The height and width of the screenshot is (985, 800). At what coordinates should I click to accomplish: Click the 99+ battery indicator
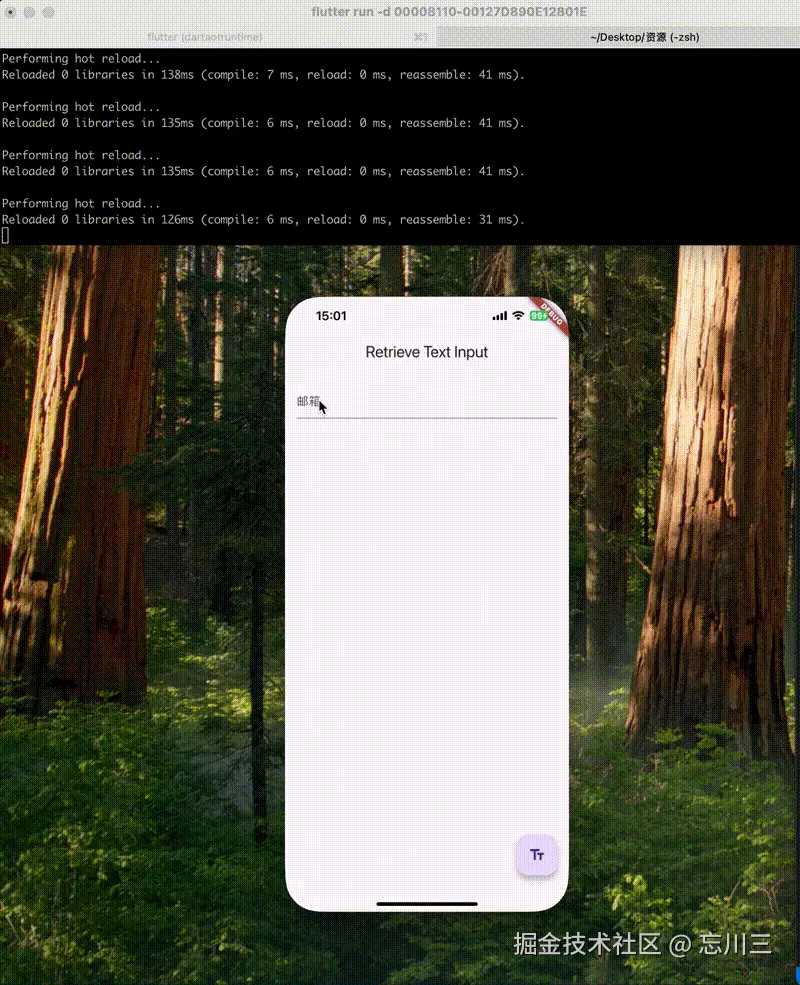coord(537,315)
